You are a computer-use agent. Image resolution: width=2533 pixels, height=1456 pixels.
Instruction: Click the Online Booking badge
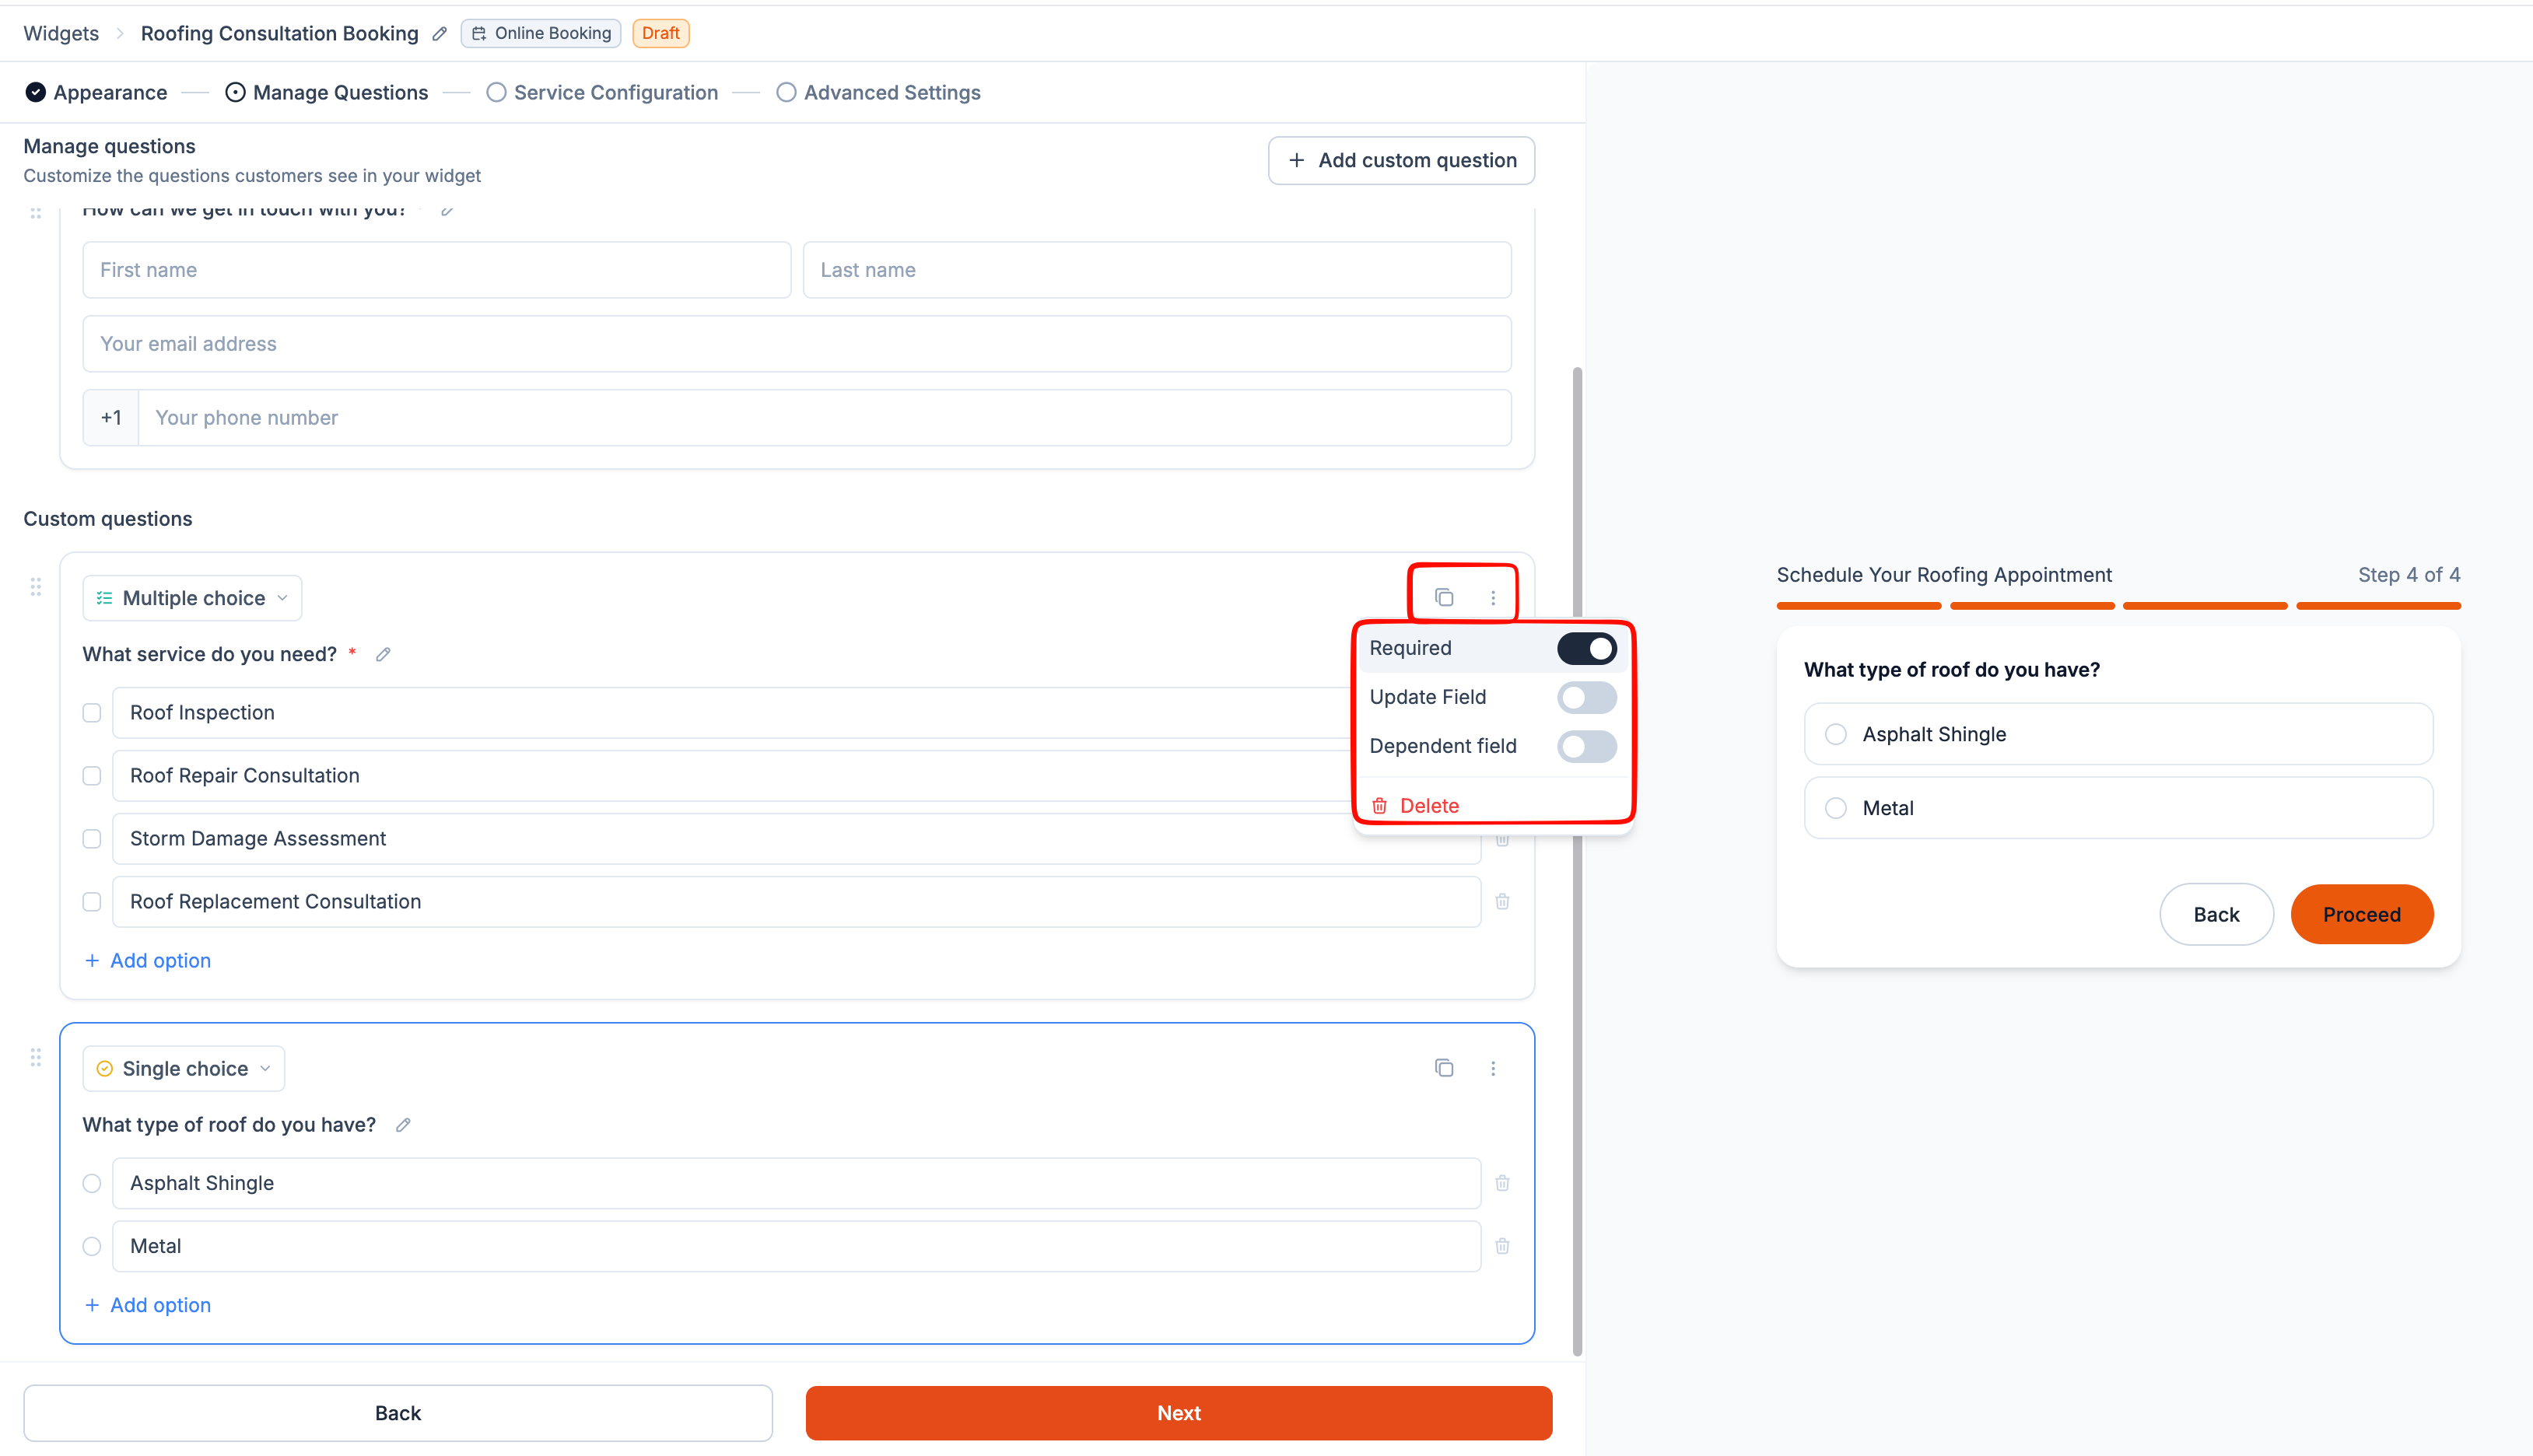click(541, 34)
